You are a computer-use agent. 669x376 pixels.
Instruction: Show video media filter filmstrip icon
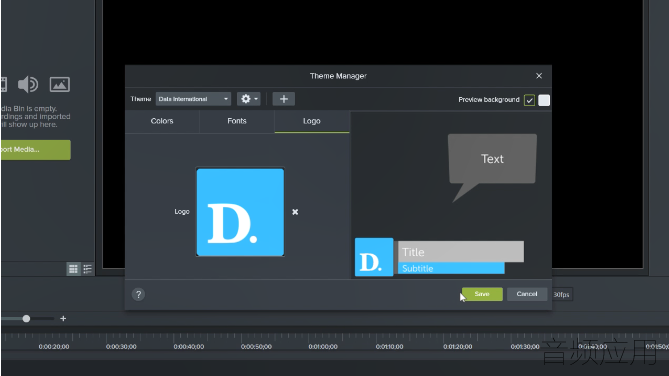[x=4, y=85]
